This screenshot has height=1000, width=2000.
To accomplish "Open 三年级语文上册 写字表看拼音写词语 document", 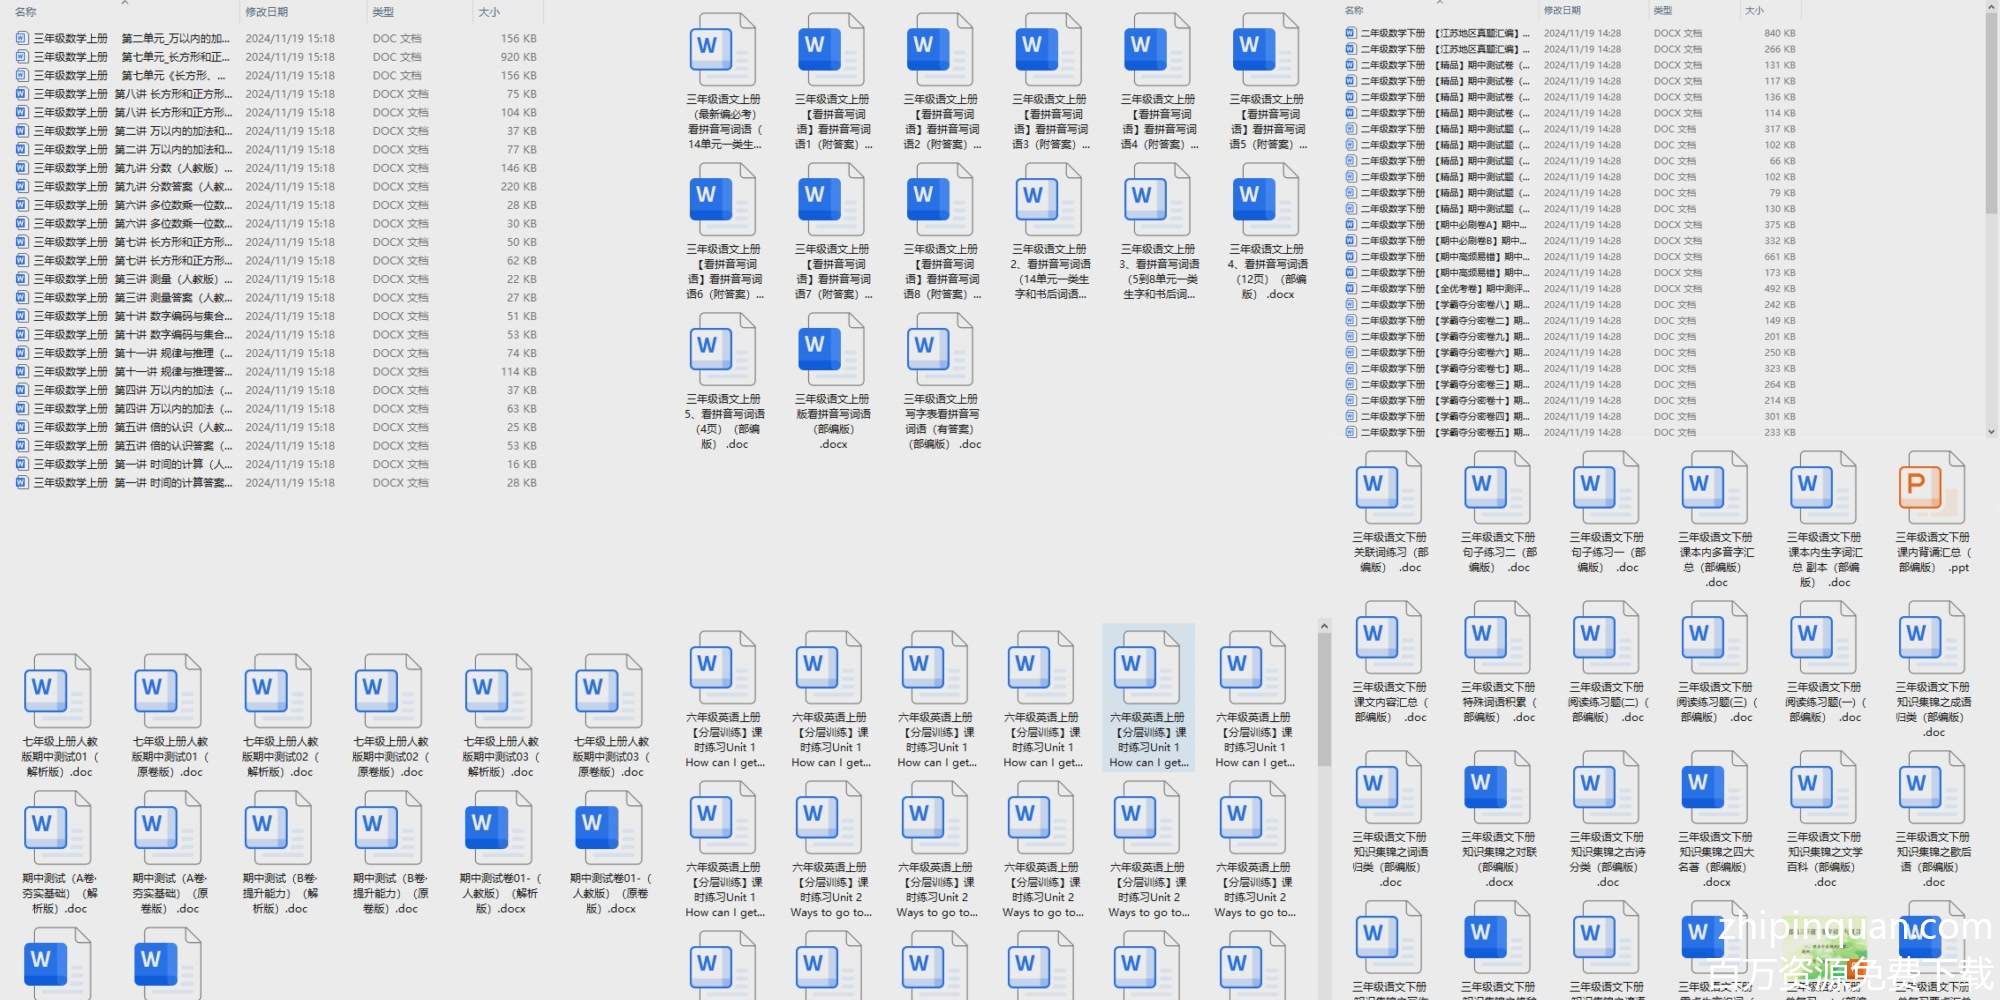I will click(x=940, y=349).
